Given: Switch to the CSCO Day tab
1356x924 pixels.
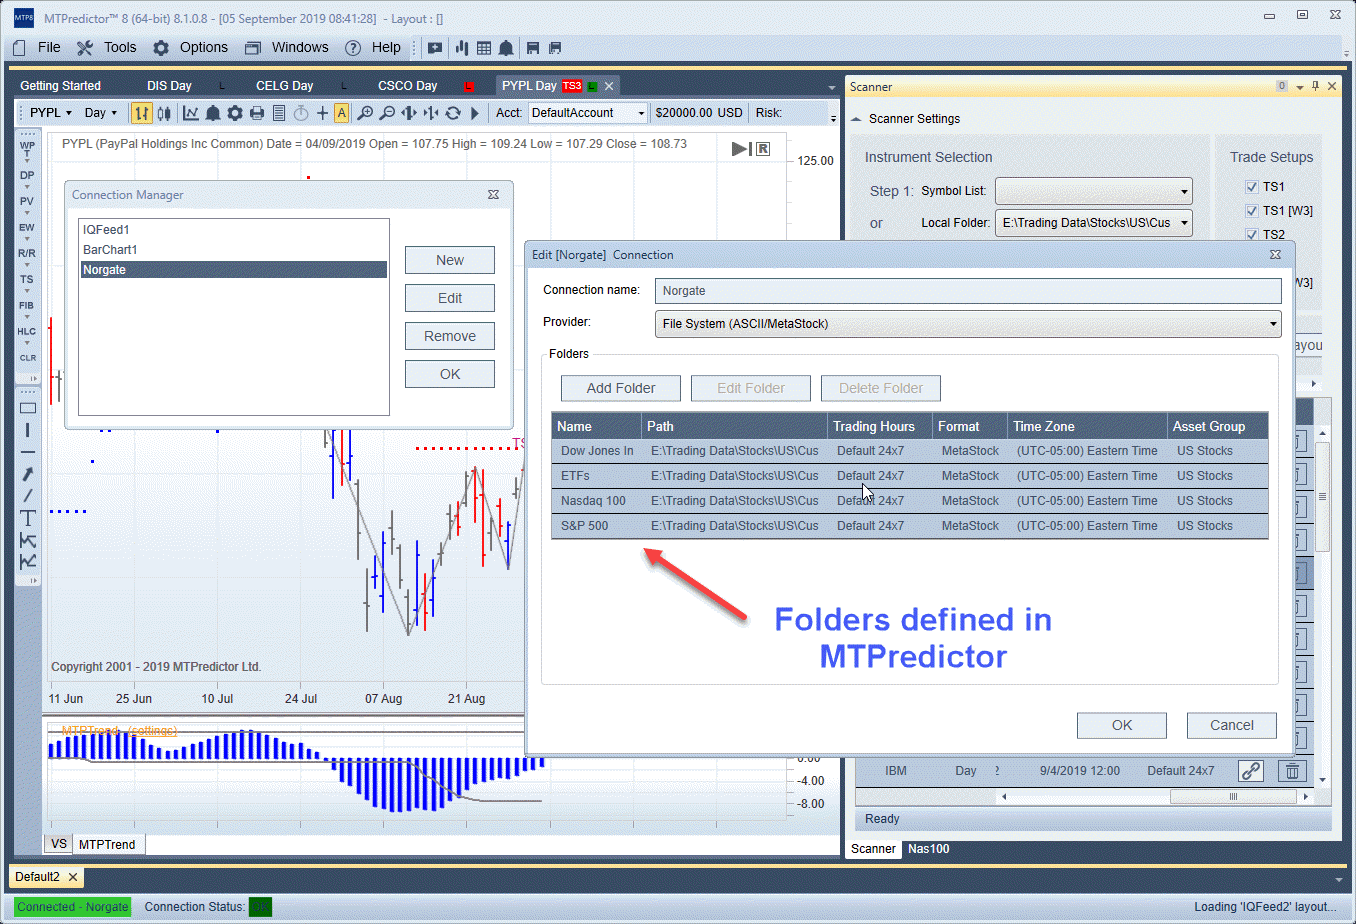Looking at the screenshot, I should (407, 86).
